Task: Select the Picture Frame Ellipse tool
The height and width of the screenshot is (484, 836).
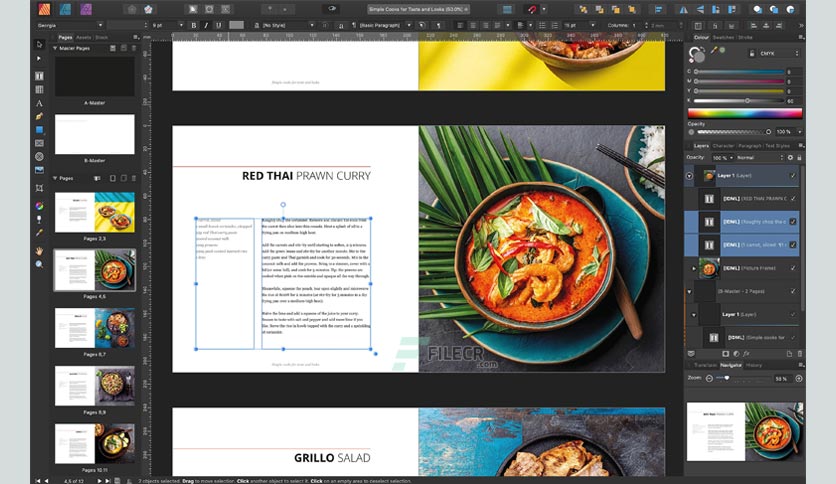Action: point(39,157)
